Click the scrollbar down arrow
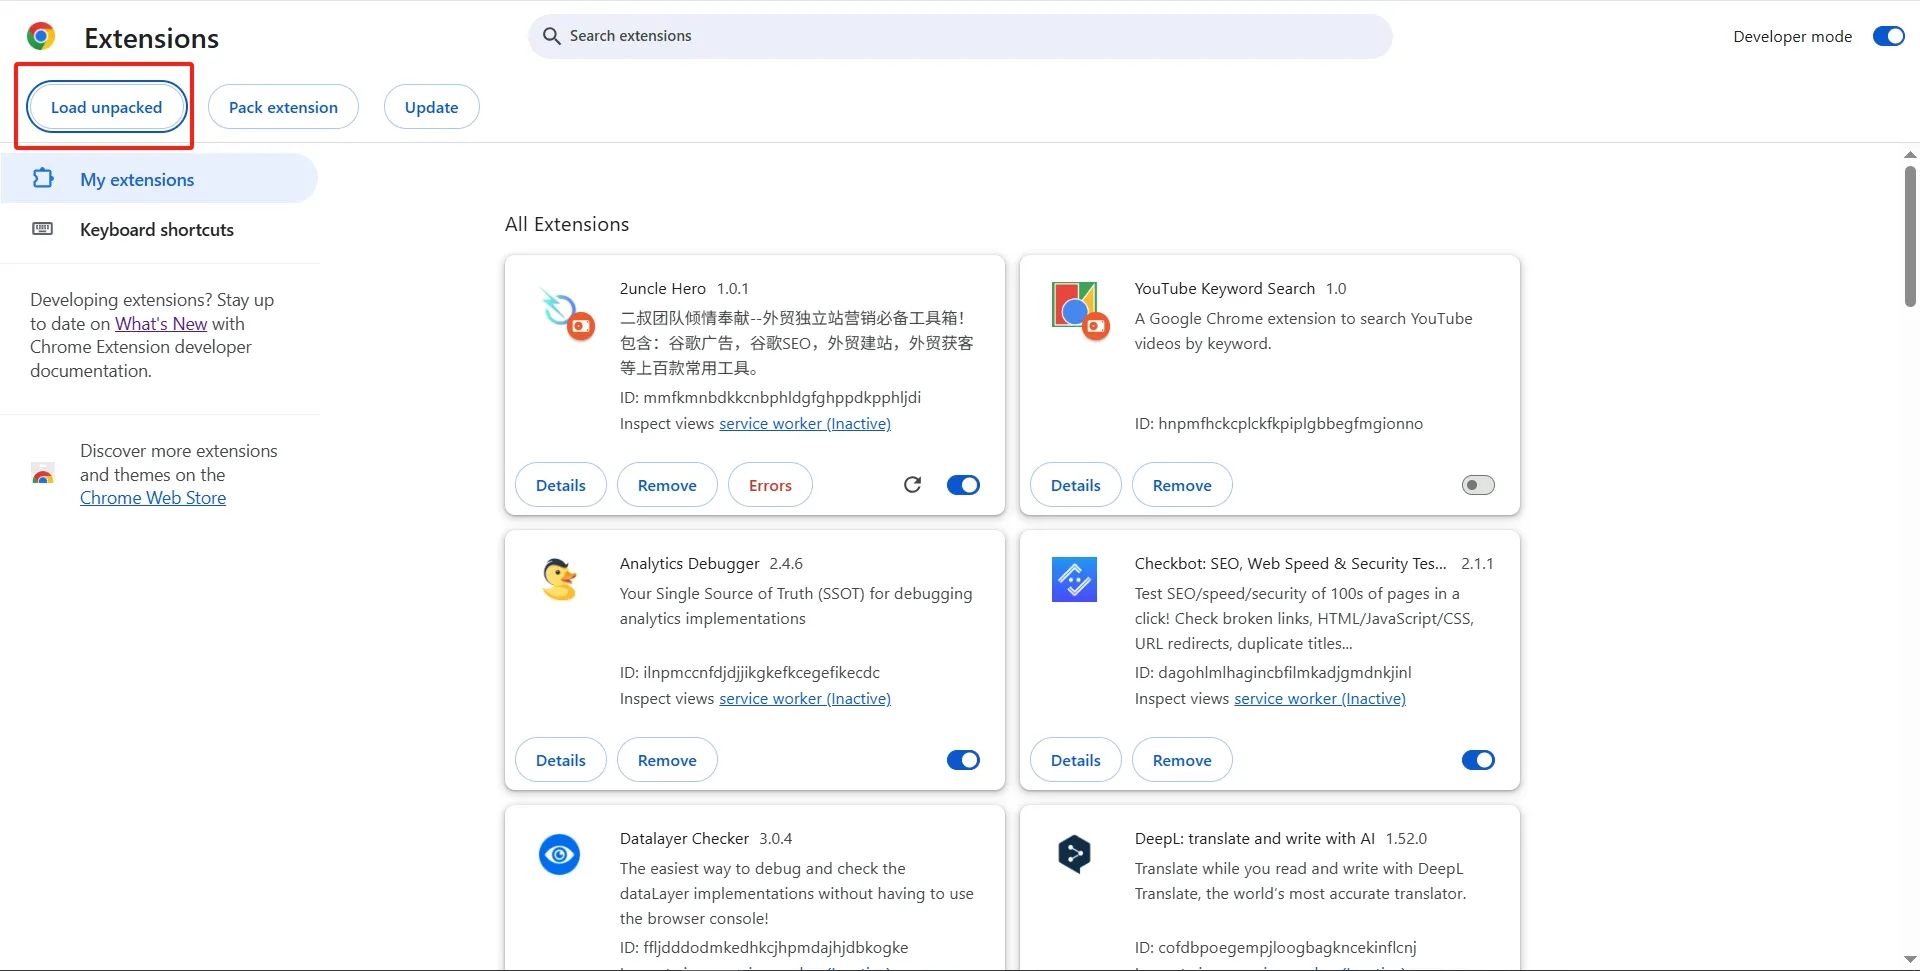 click(1910, 960)
